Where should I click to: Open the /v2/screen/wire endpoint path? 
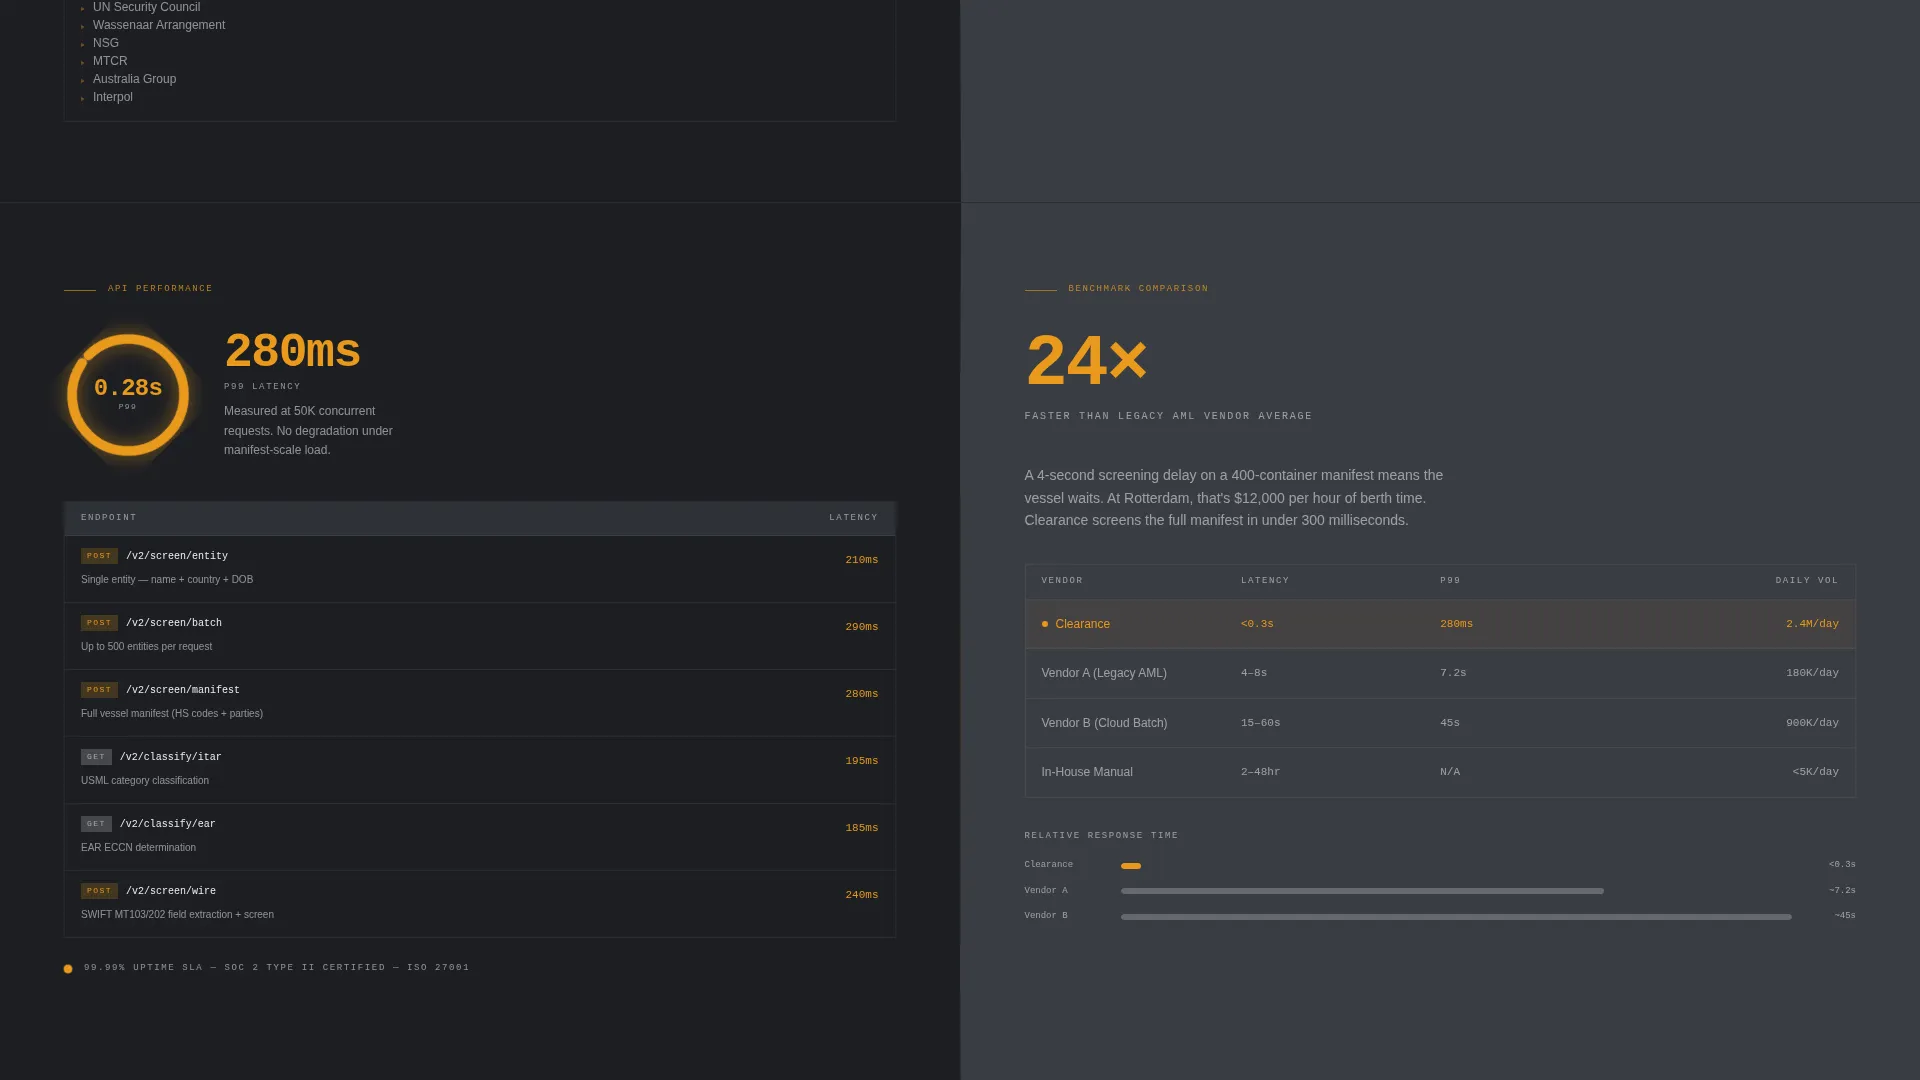click(171, 891)
